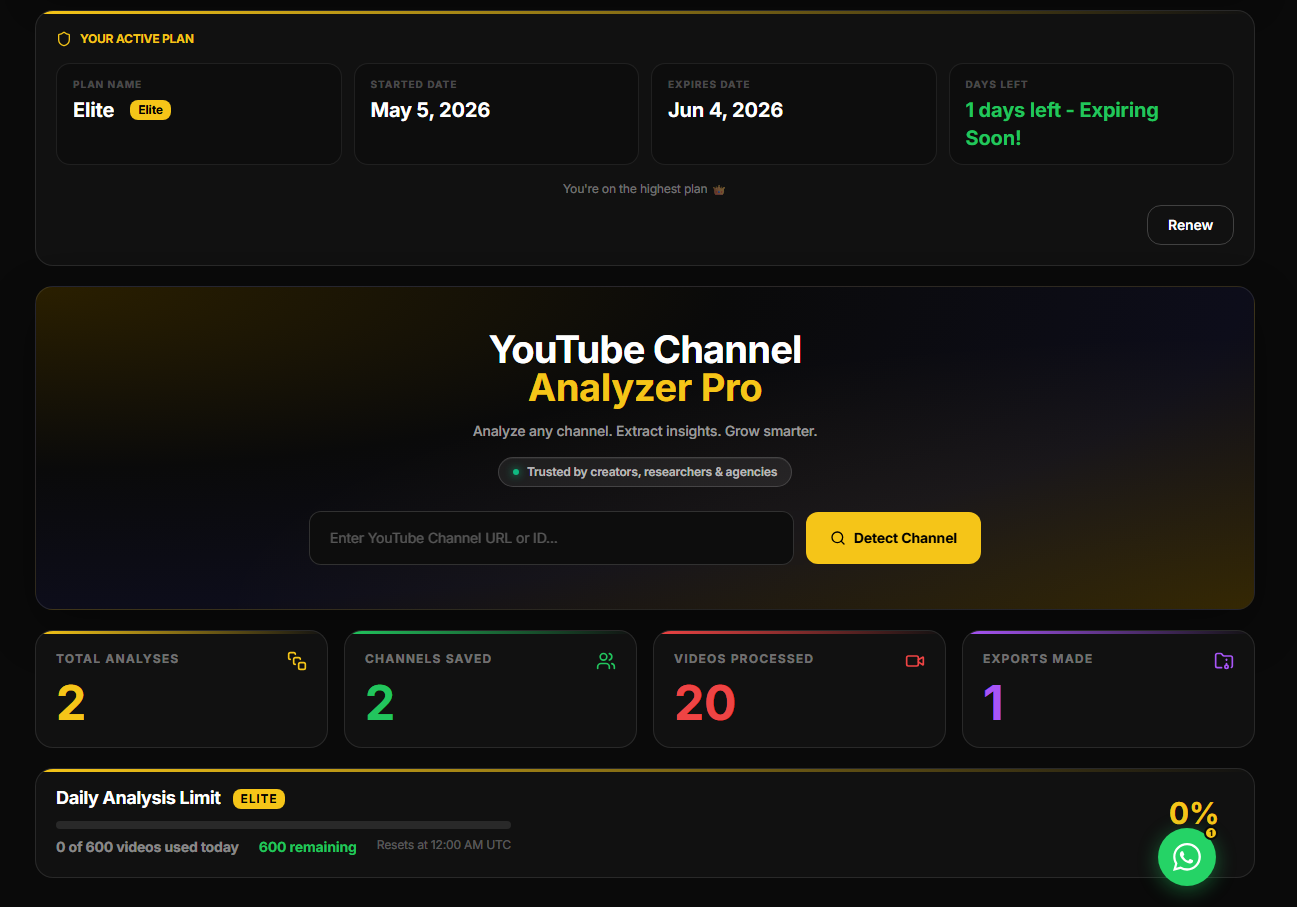1297x907 pixels.
Task: Click the 'VIDEOS PROCESSED' card label
Action: 743,659
